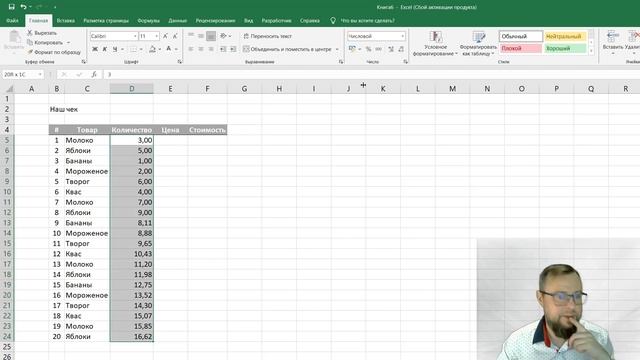This screenshot has width=640, height=360.
Task: Open accounting number format
Action: [x=352, y=49]
